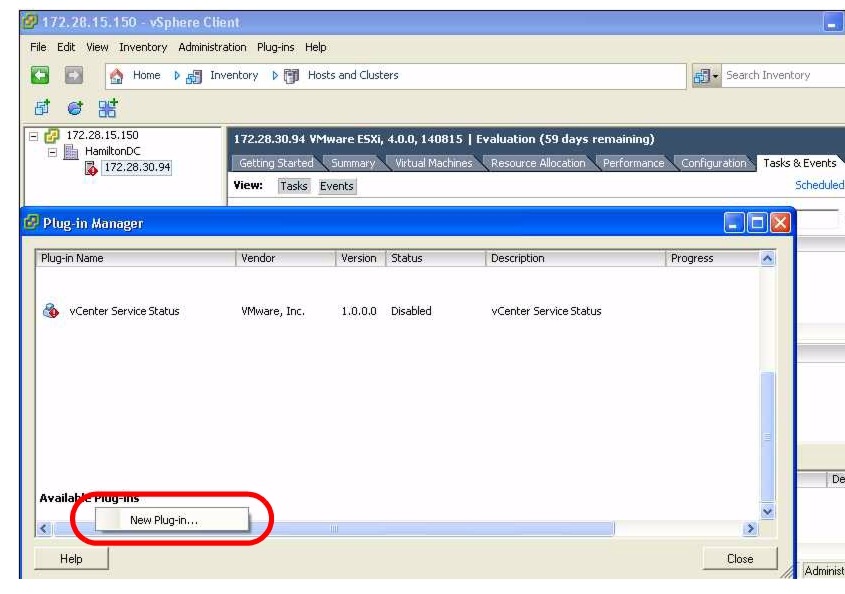The width and height of the screenshot is (845, 594).
Task: Click the Inventory breadcrumb text
Action: (234, 75)
